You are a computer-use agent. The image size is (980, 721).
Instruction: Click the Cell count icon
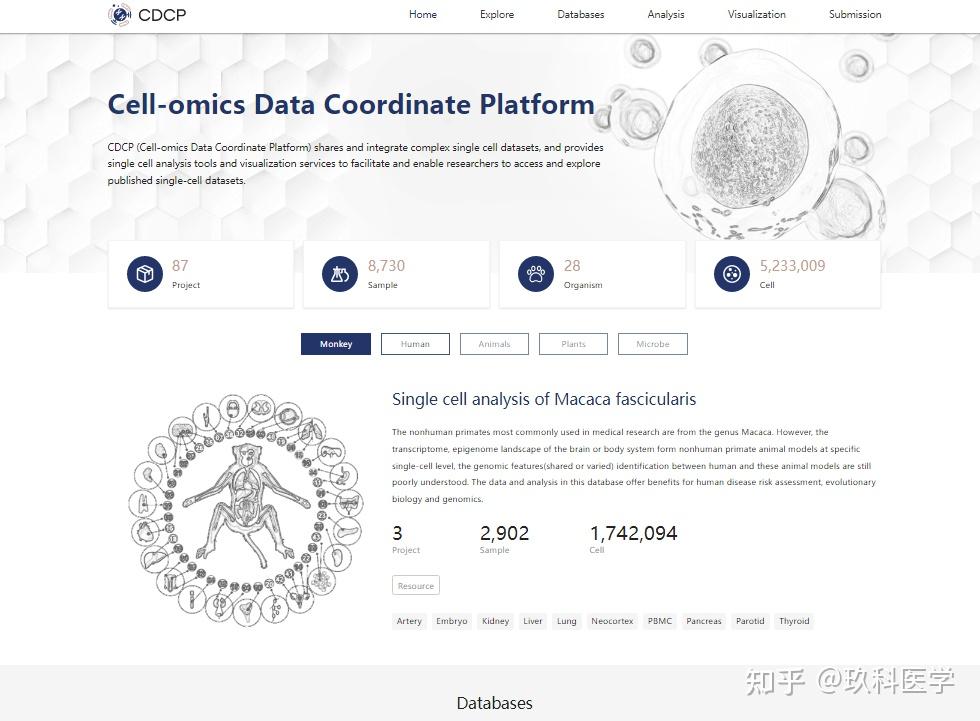coord(731,273)
